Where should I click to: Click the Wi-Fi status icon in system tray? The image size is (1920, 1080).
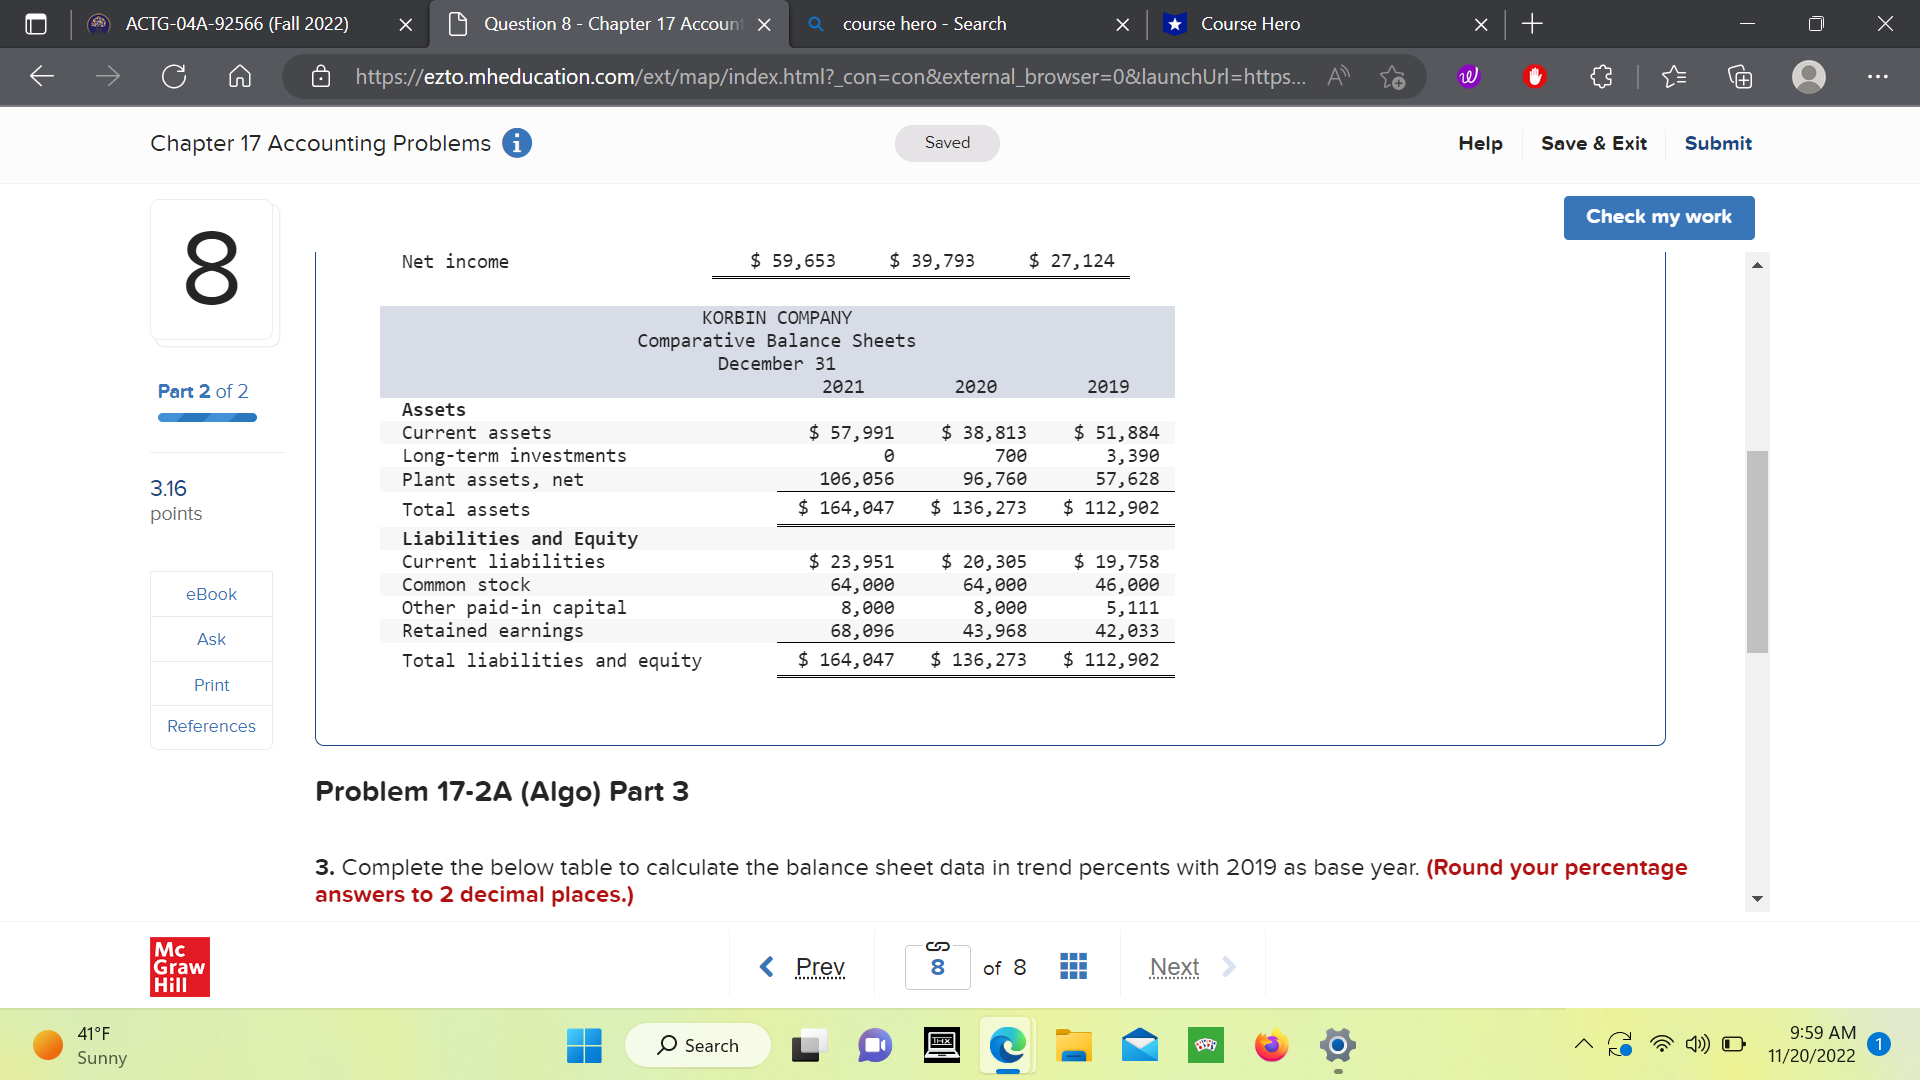point(1662,1044)
